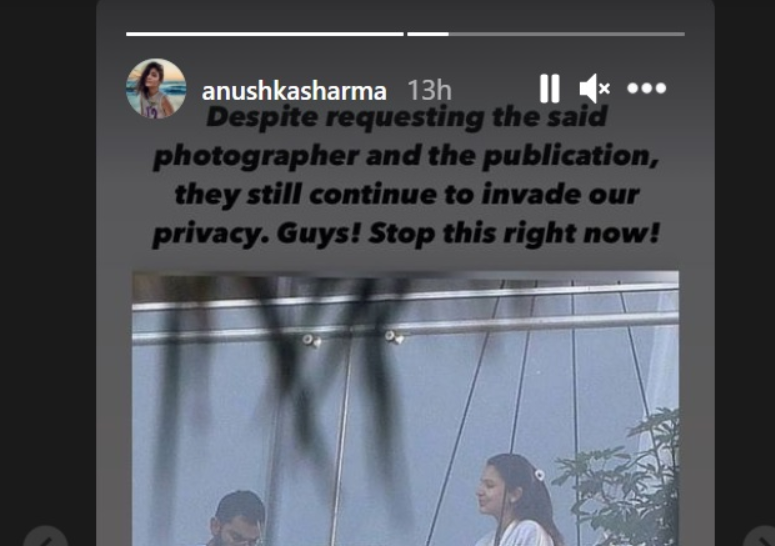Open the three-dot more options menu
Viewport: 775px width, 546px height.
(x=646, y=88)
